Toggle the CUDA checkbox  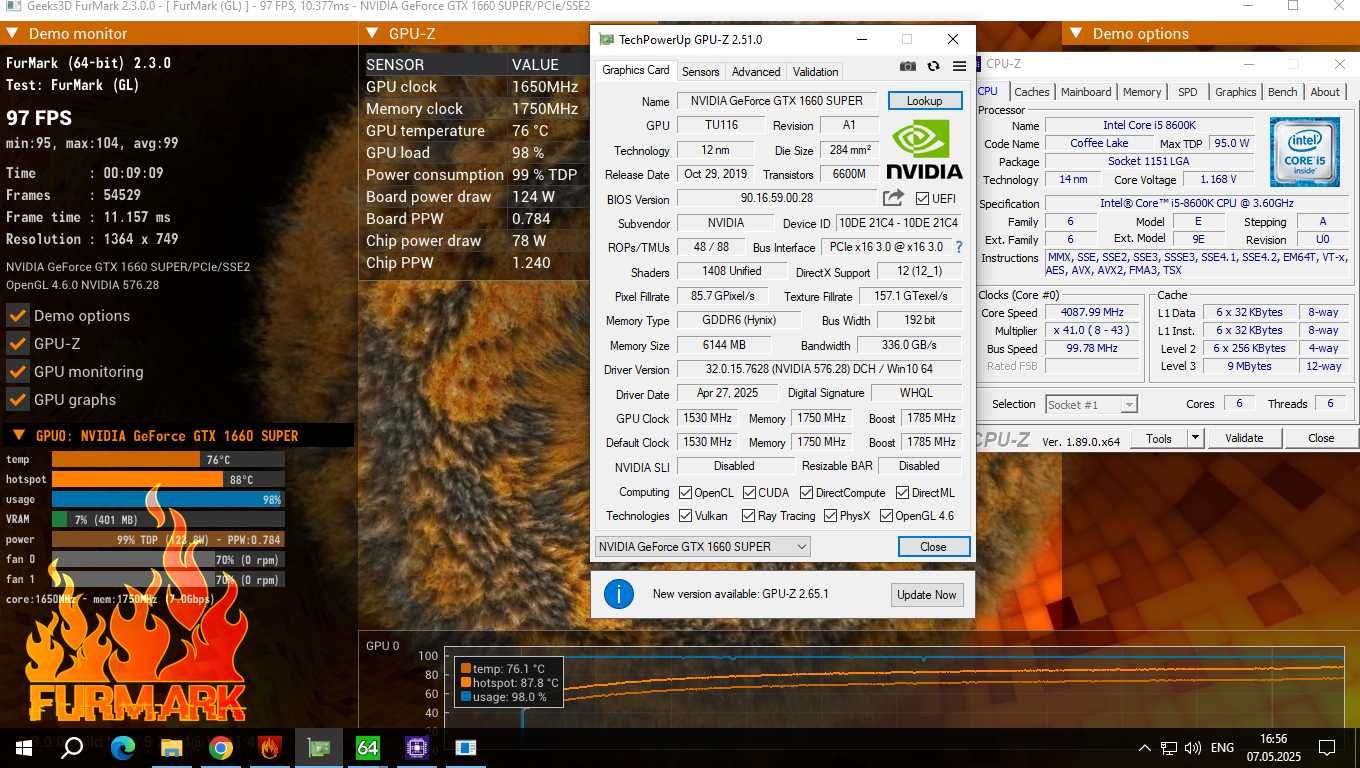(x=748, y=493)
